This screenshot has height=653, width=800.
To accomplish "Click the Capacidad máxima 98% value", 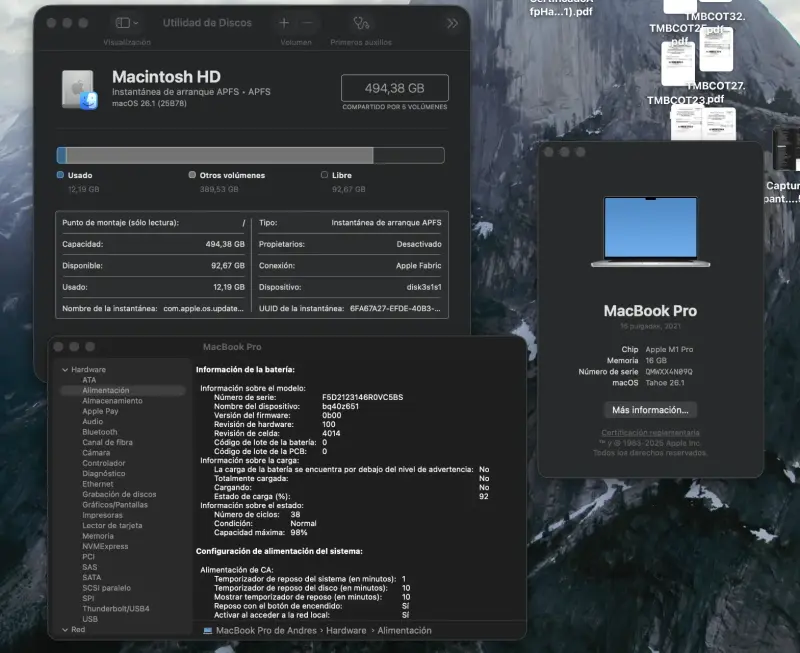I will click(298, 533).
